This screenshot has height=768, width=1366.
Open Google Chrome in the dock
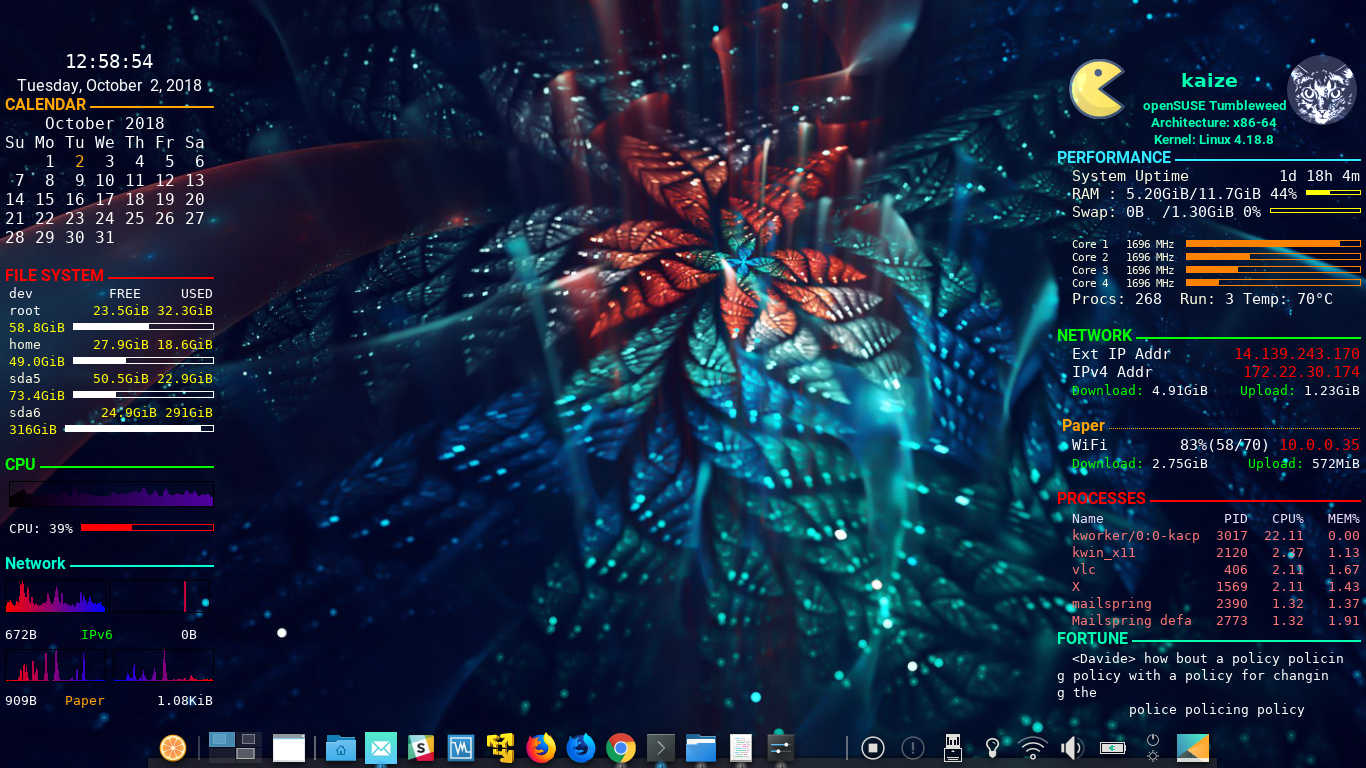pyautogui.click(x=621, y=747)
